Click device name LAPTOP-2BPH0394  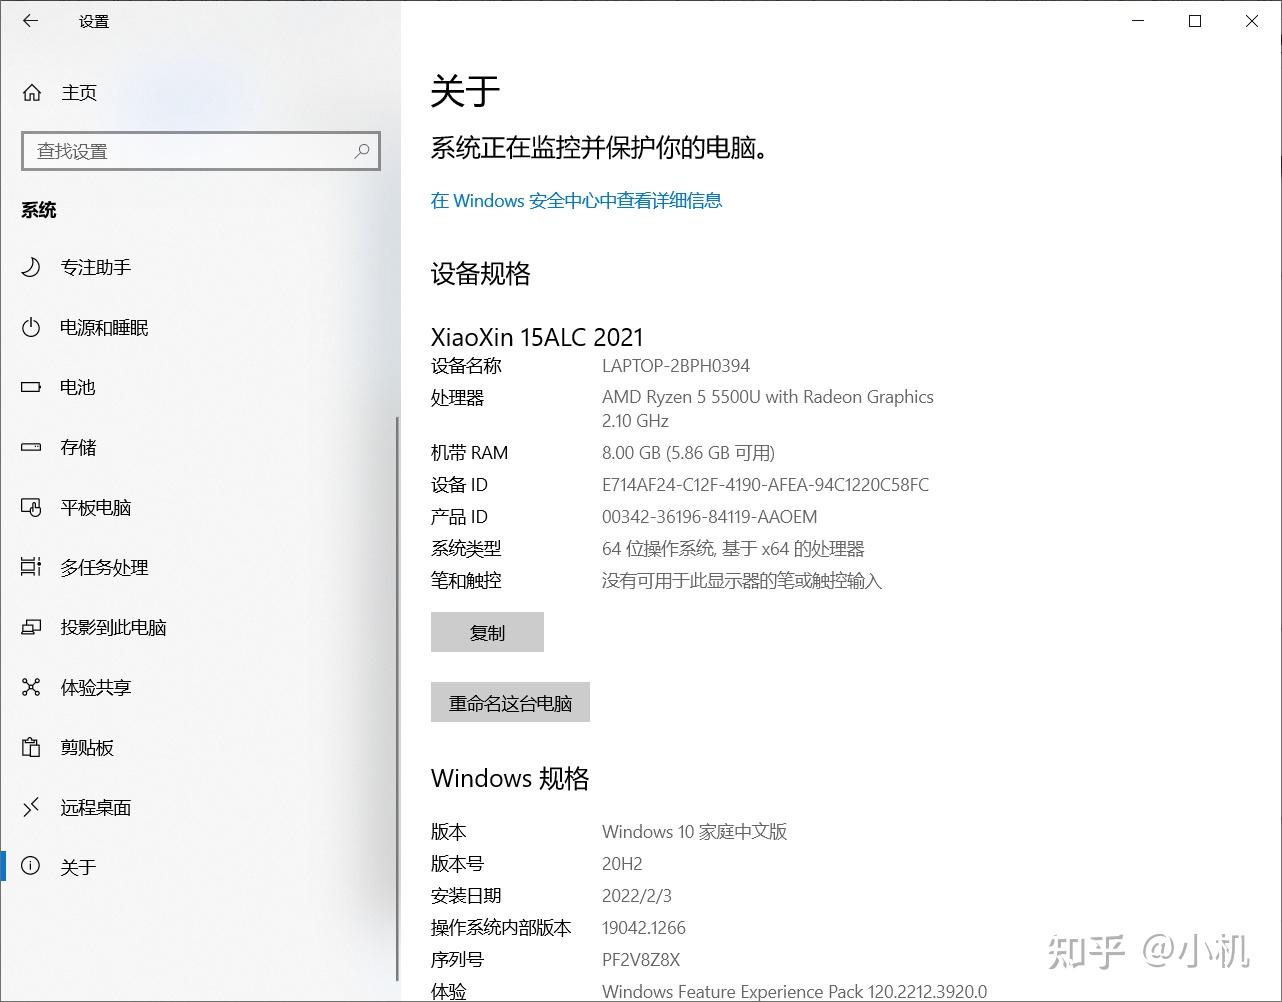coord(676,366)
